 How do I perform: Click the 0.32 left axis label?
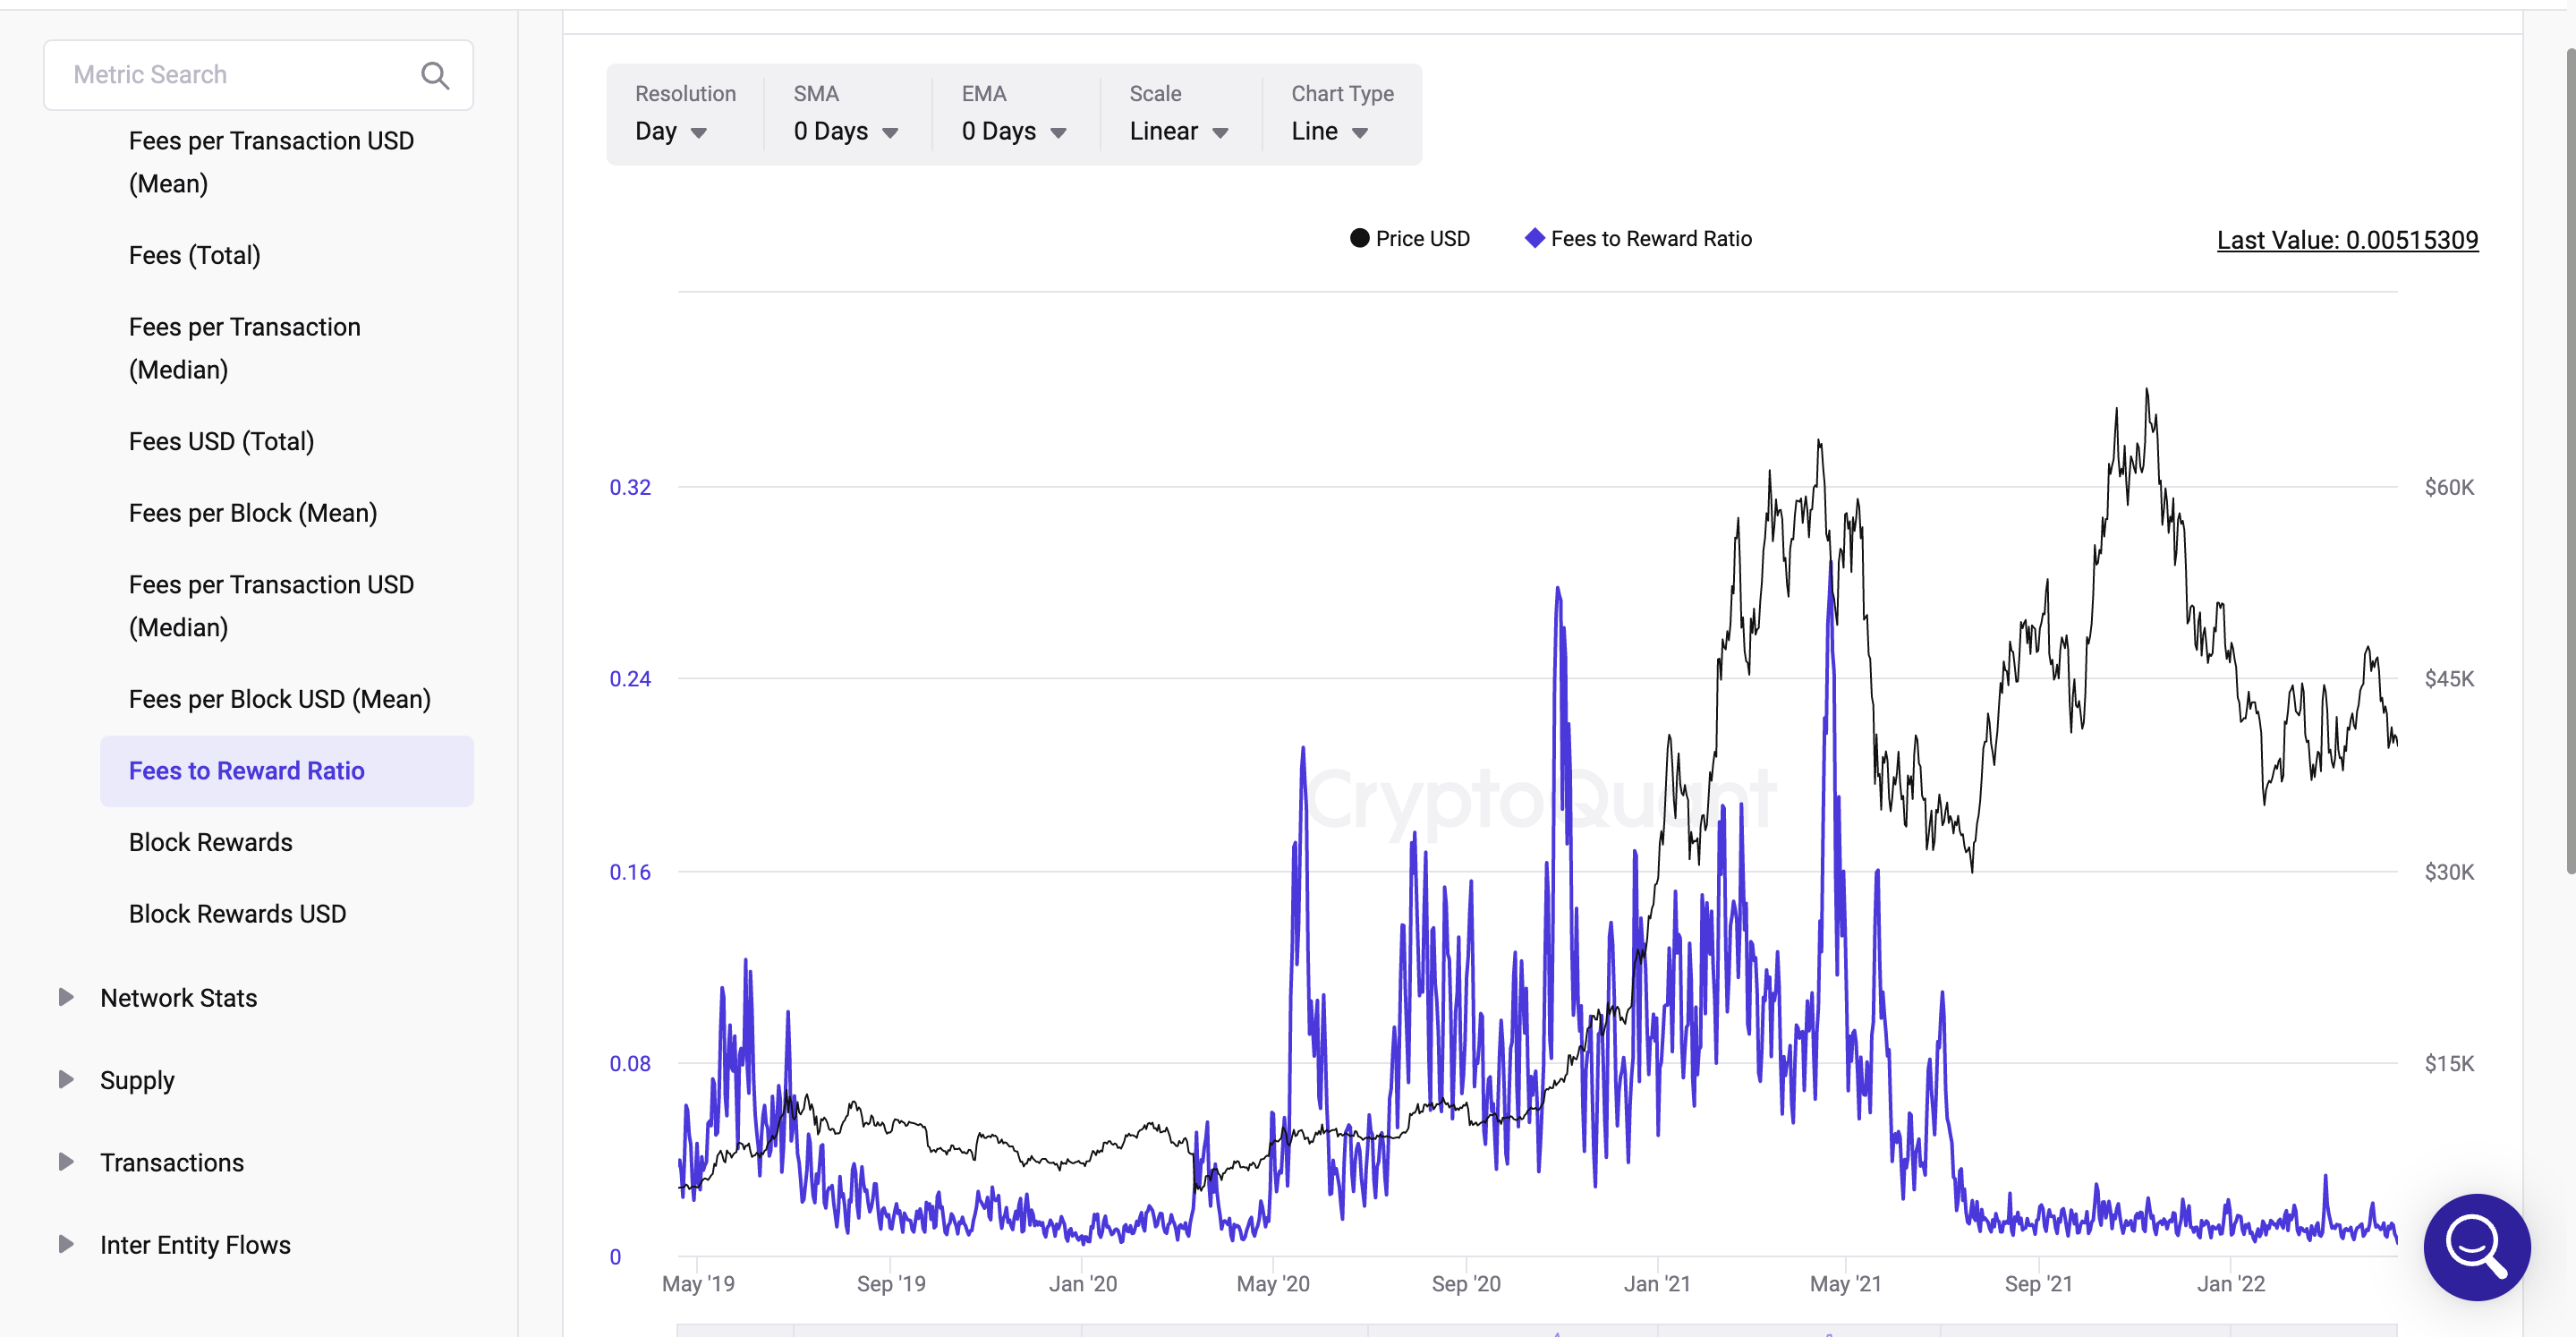tap(630, 487)
